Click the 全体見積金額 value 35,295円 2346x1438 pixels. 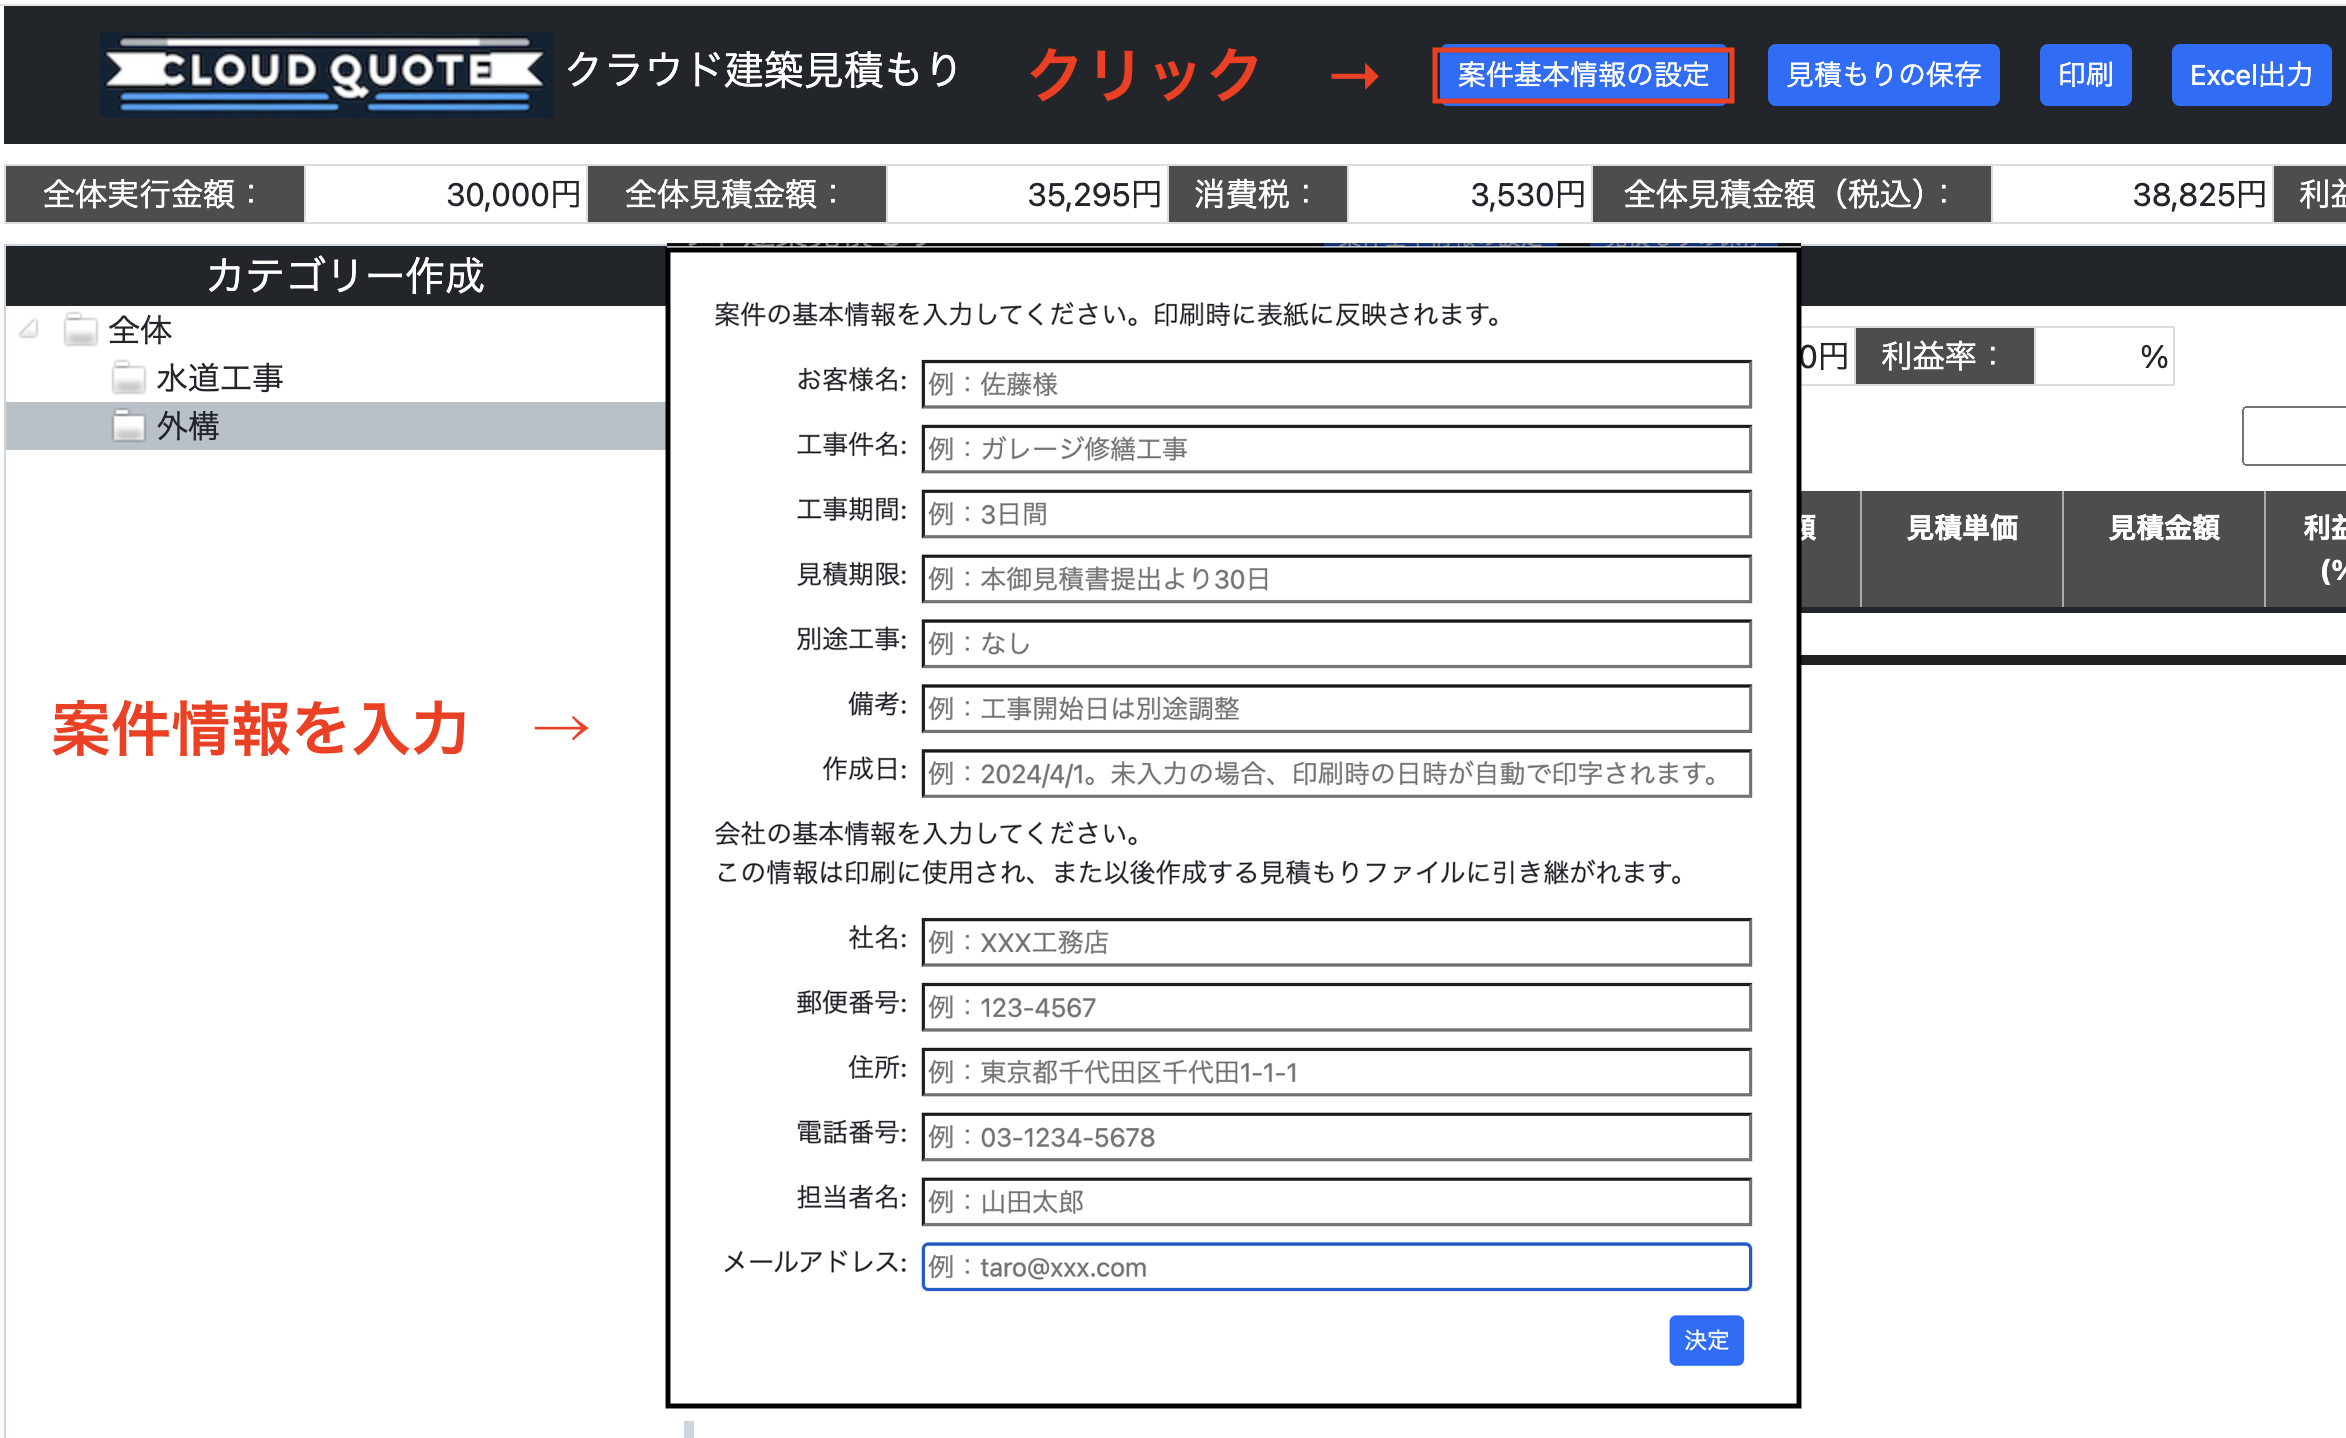click(1027, 194)
